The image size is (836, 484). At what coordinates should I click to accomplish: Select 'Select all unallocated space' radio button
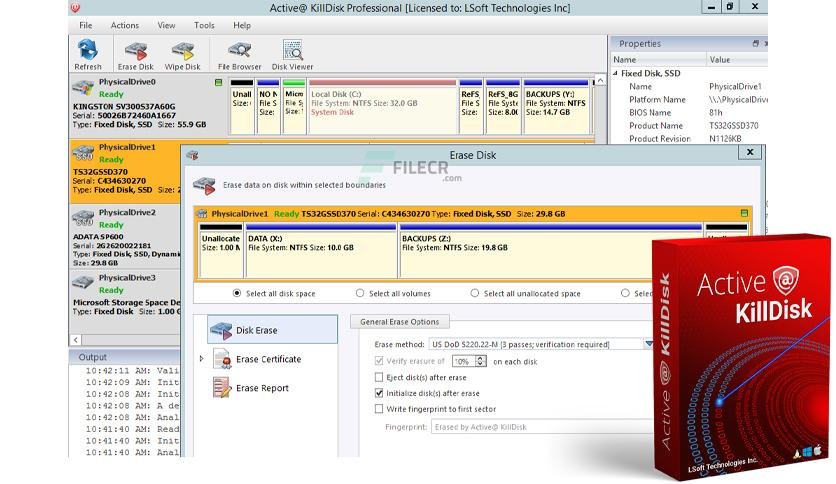[475, 293]
